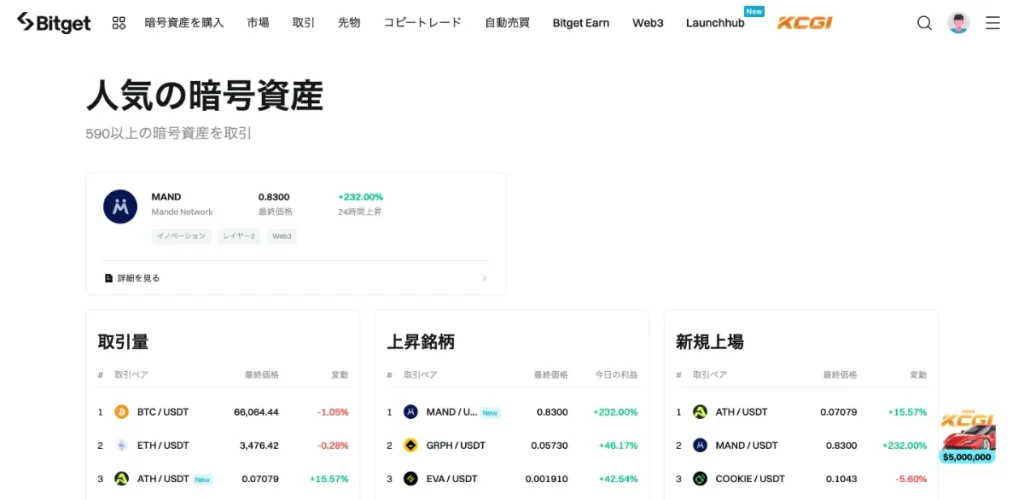The height and width of the screenshot is (500, 1024).
Task: Click ATH coin icon in 新規上場 list
Action: click(x=700, y=412)
